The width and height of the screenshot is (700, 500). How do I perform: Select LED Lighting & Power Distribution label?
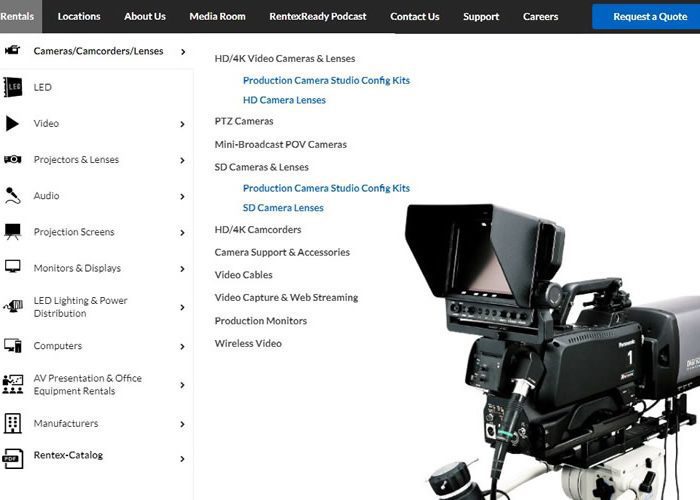pos(80,307)
